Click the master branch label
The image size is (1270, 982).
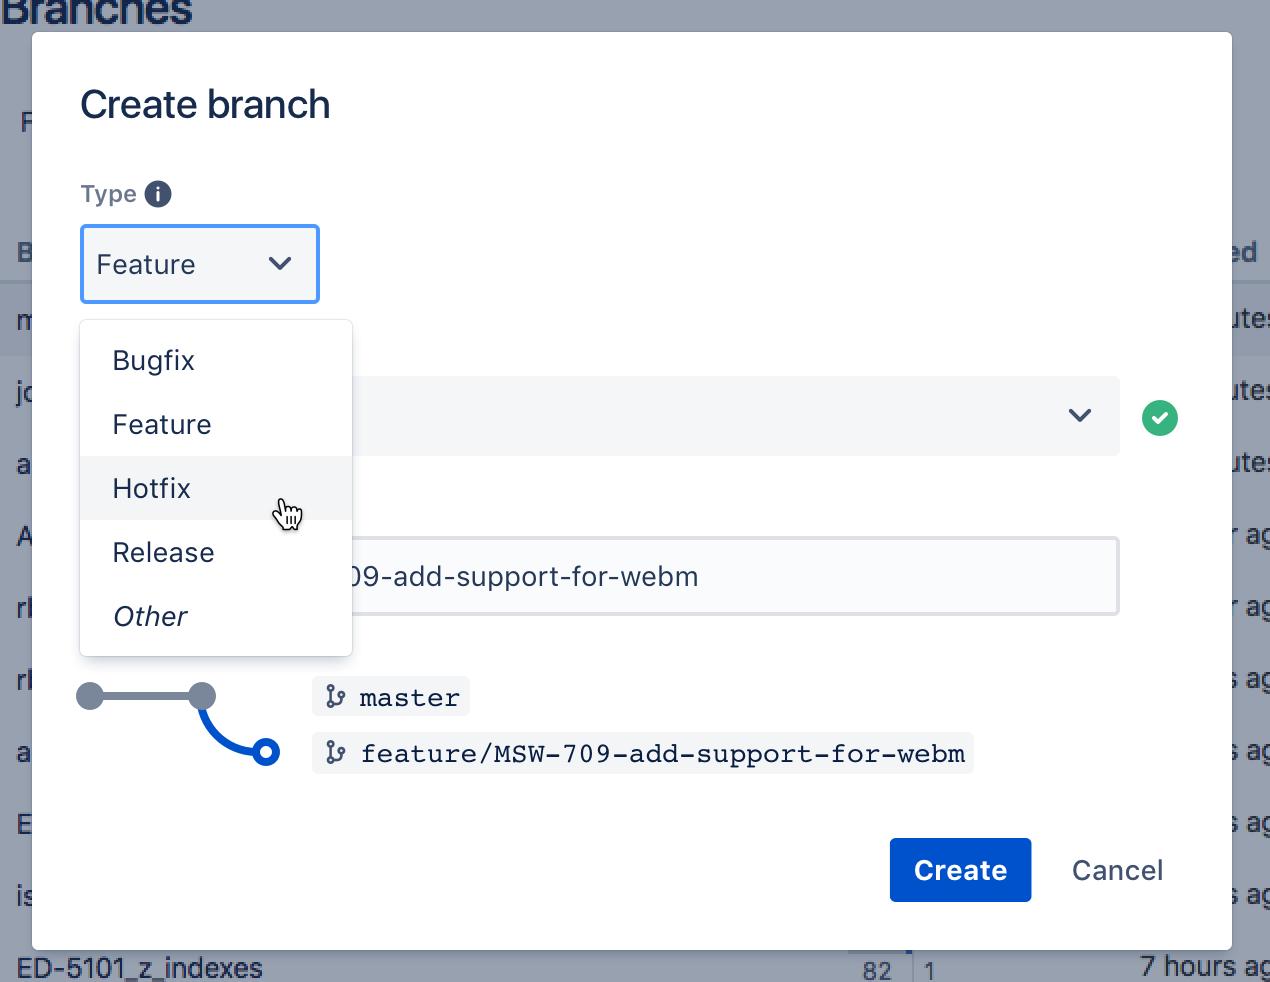pyautogui.click(x=409, y=697)
